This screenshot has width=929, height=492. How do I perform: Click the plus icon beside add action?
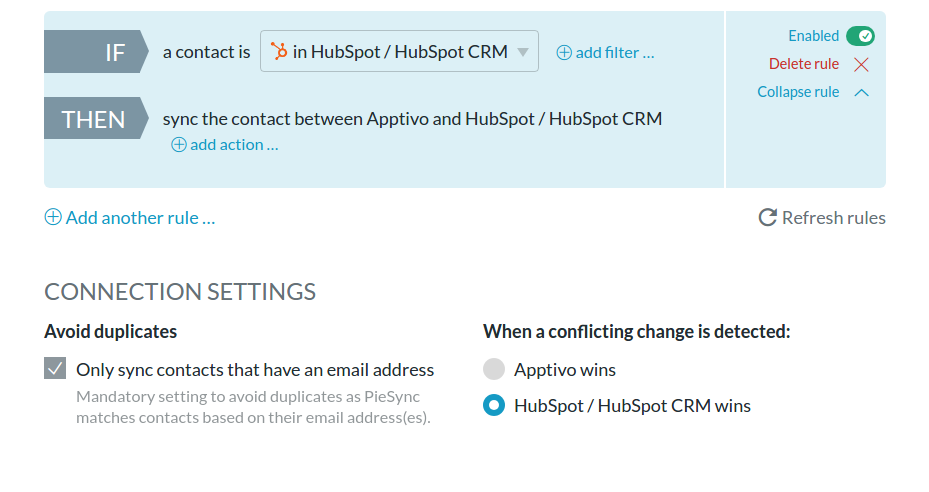[x=179, y=145]
